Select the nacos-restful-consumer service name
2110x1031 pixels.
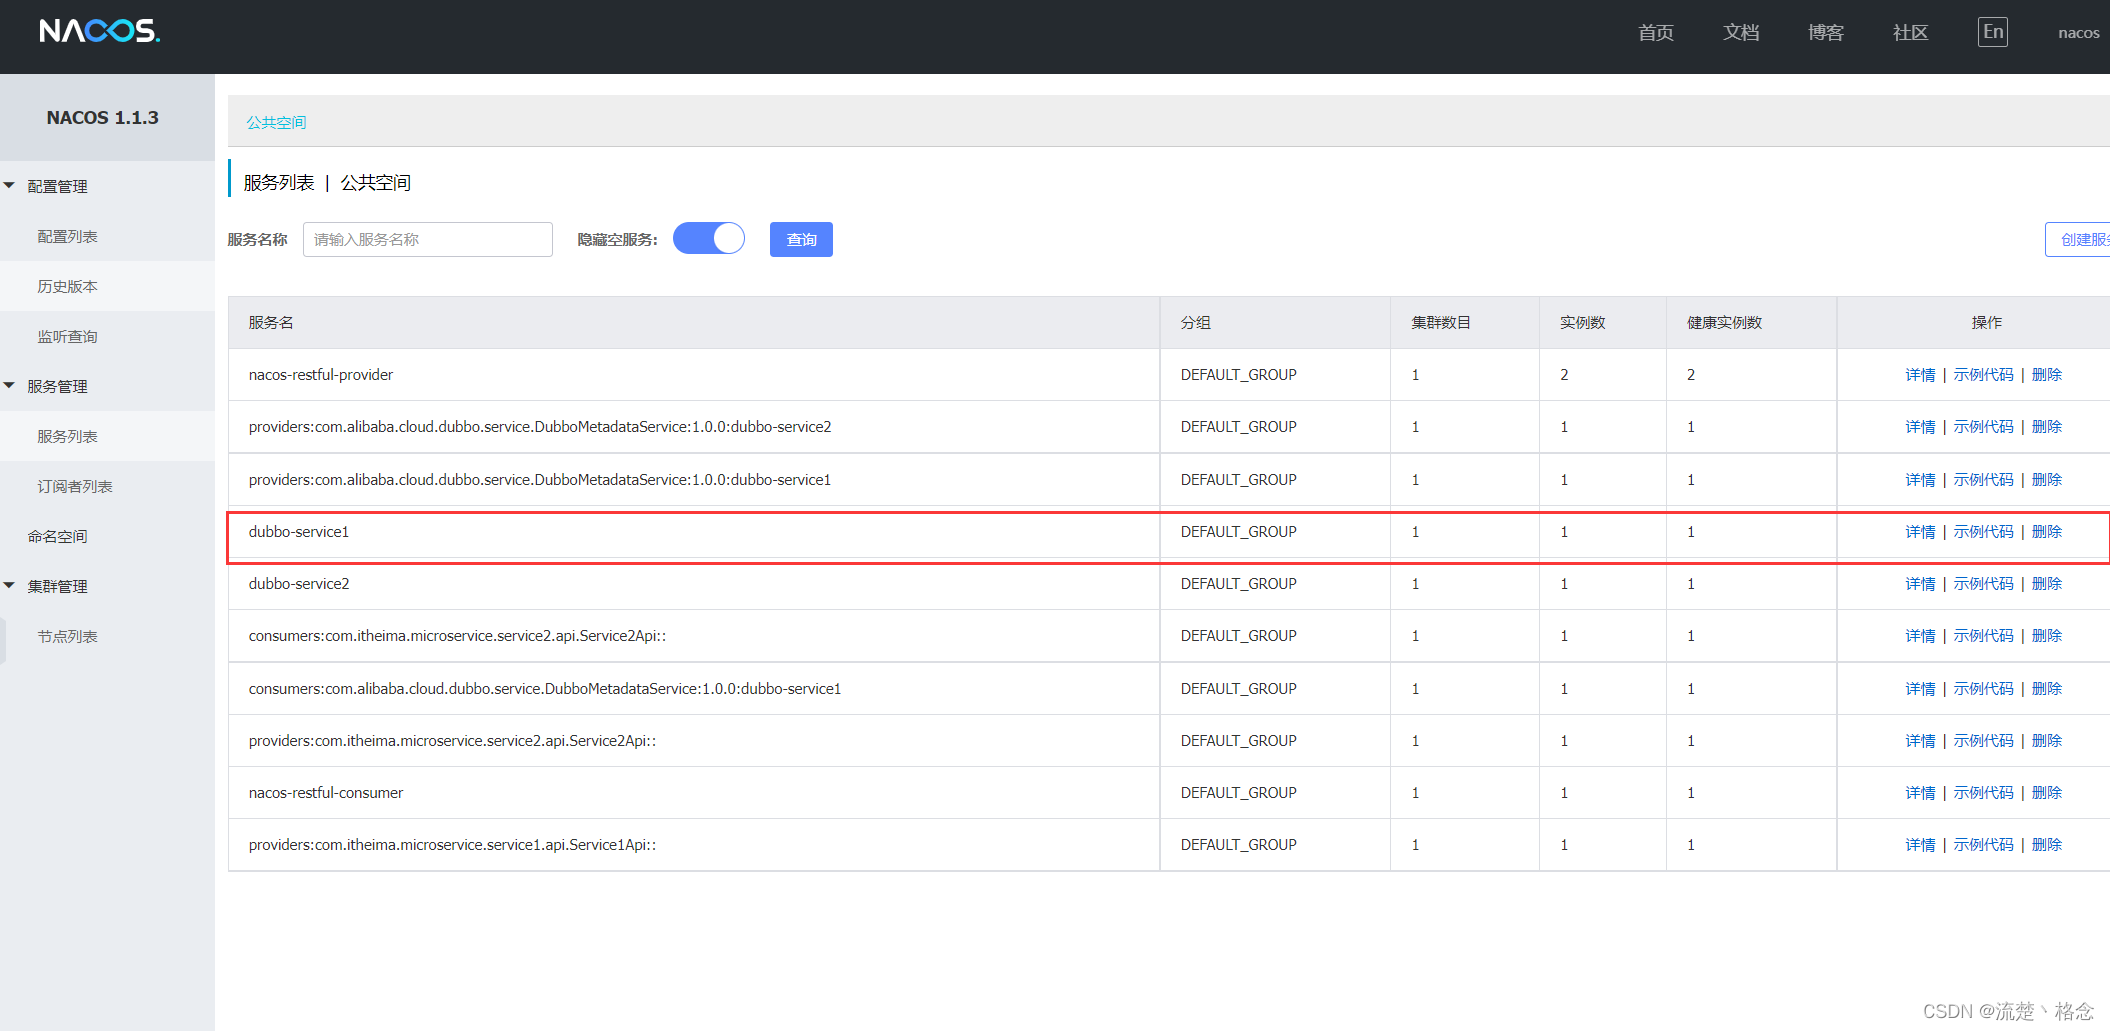click(326, 793)
